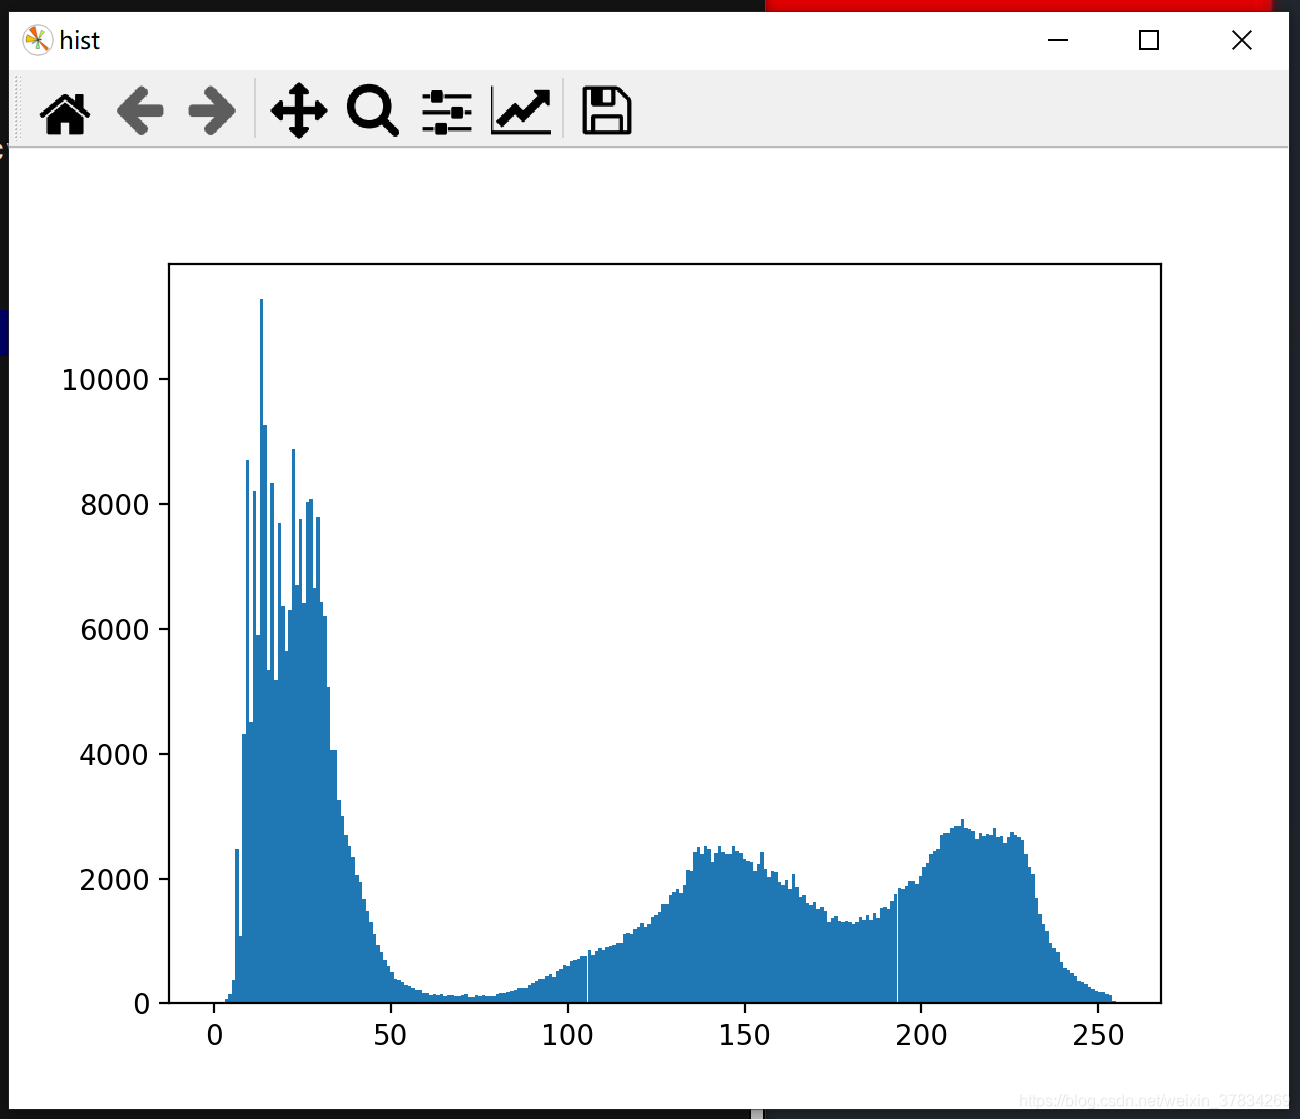Viewport: 1300px width, 1119px height.
Task: Save the figure with floppy disk icon
Action: point(606,110)
